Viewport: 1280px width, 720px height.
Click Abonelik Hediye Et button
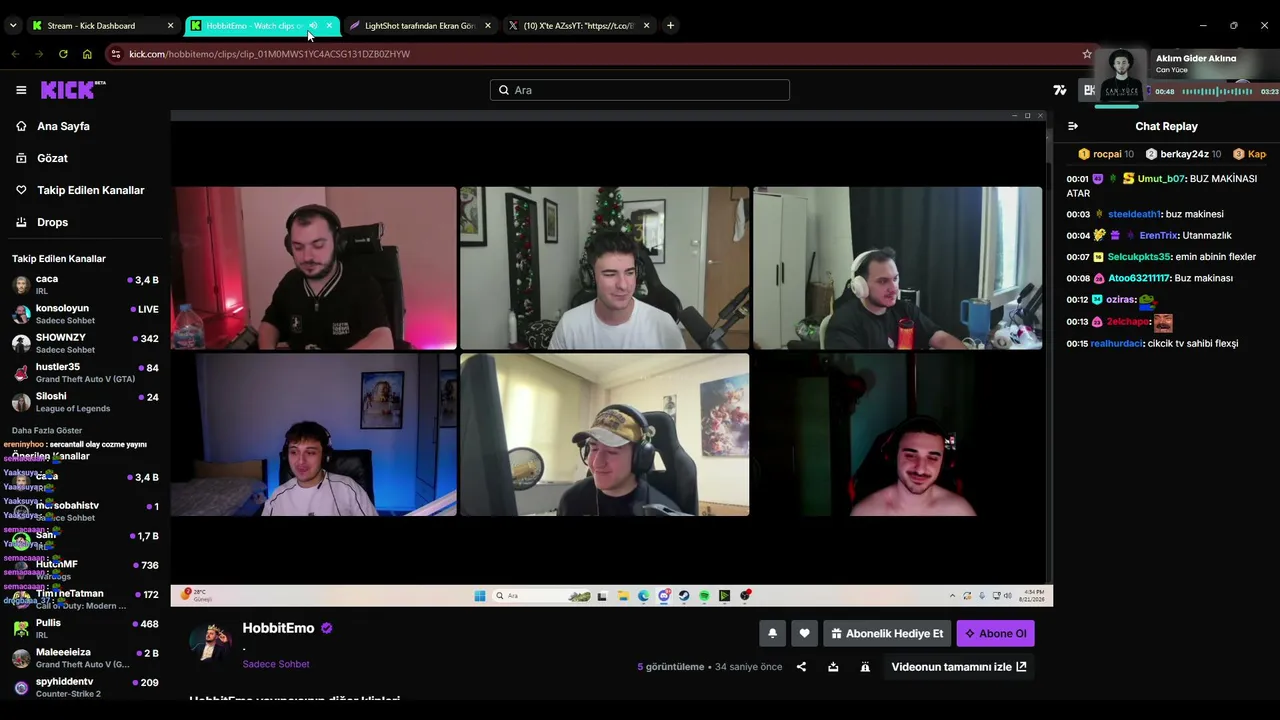pyautogui.click(x=887, y=633)
